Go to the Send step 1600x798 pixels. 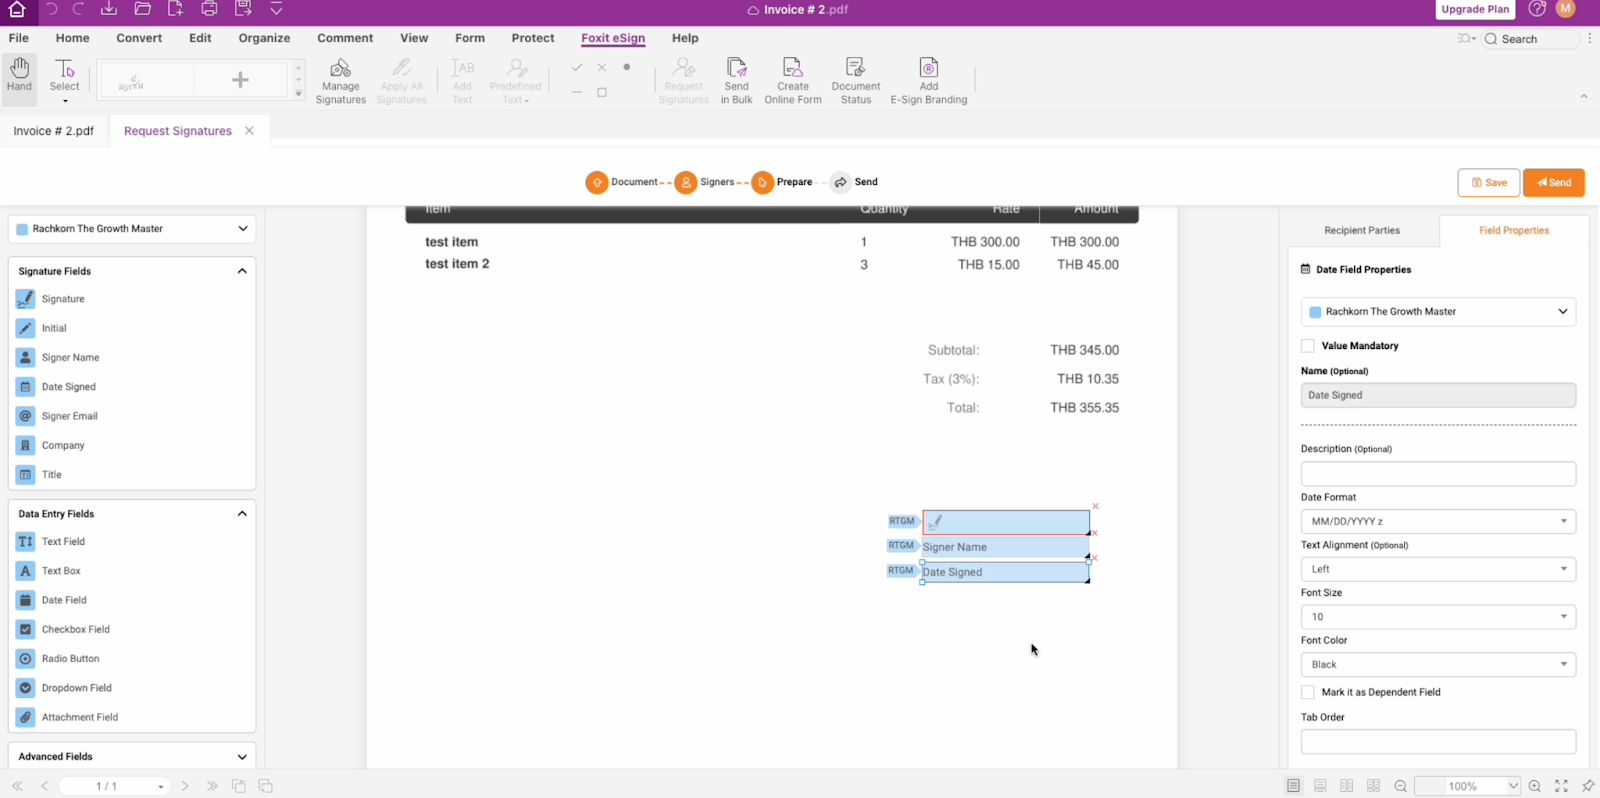point(855,182)
